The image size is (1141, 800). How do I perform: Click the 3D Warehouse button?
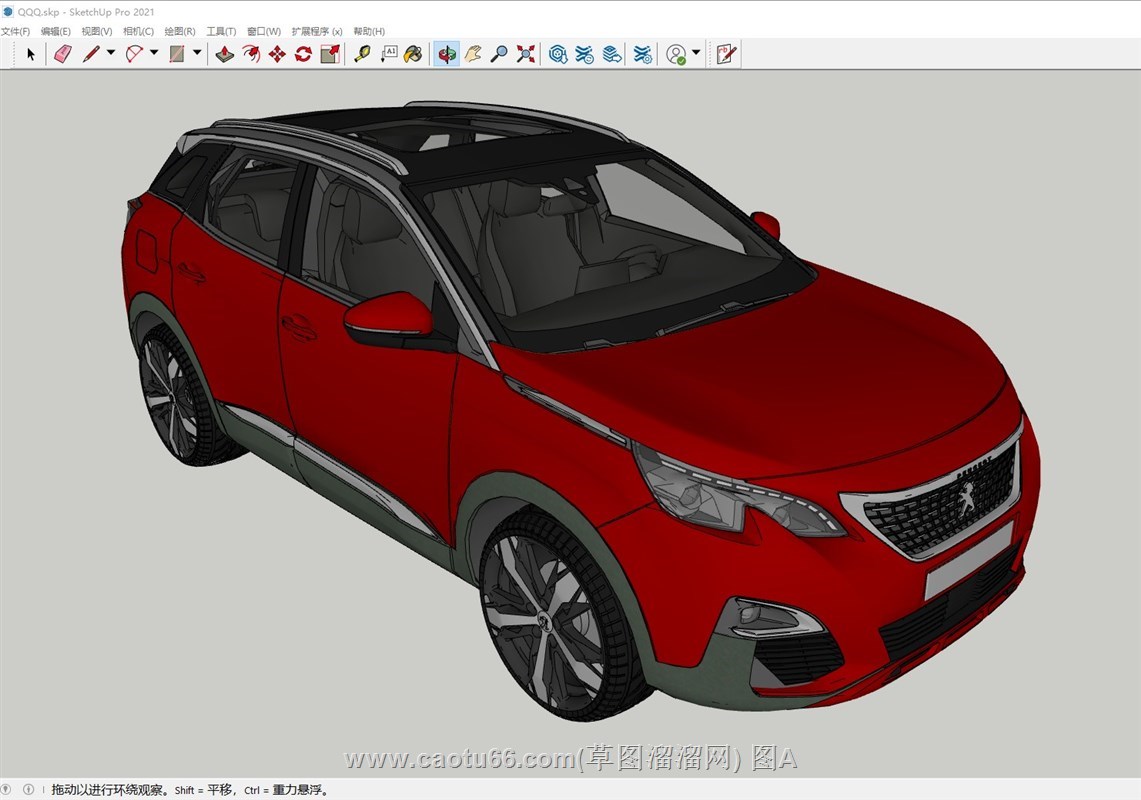[x=558, y=54]
